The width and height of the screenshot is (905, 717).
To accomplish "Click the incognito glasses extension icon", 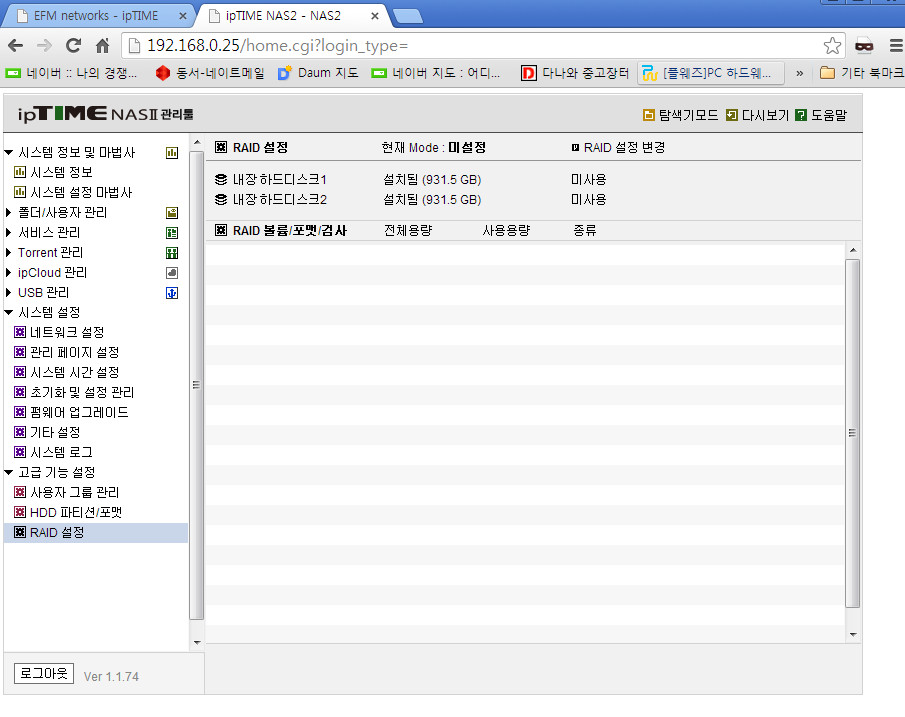I will [864, 46].
